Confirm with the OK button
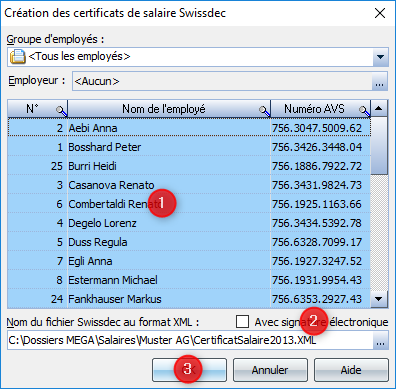The width and height of the screenshot is (396, 389). (x=189, y=370)
